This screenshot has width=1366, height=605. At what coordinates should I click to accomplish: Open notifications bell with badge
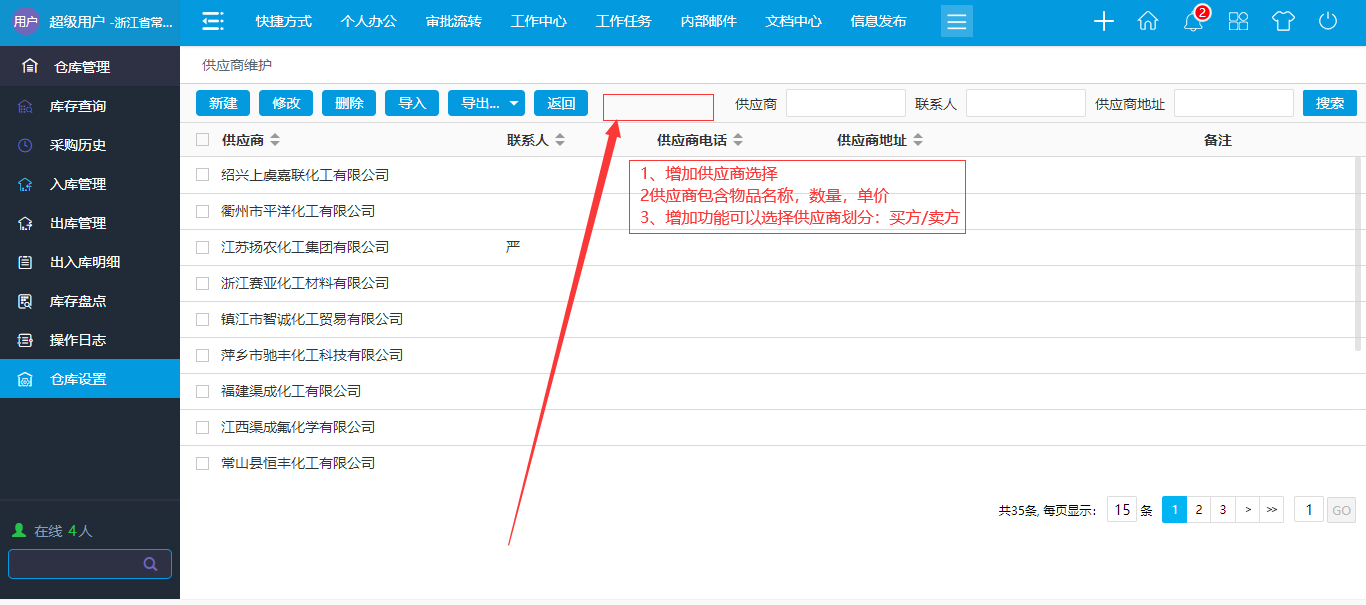(1193, 22)
